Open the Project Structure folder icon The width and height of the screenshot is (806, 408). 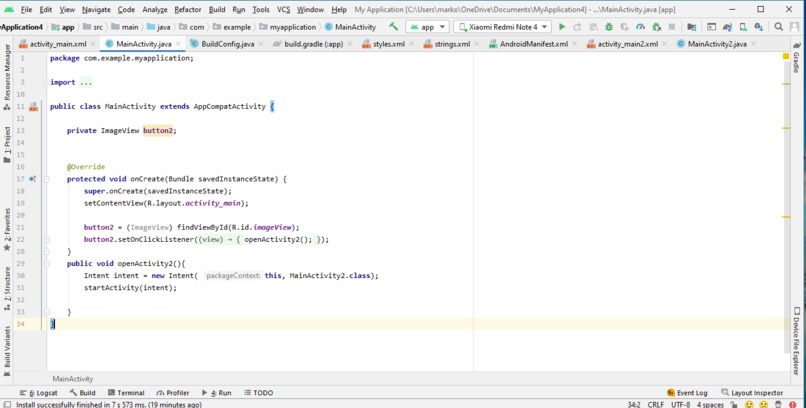click(x=691, y=27)
